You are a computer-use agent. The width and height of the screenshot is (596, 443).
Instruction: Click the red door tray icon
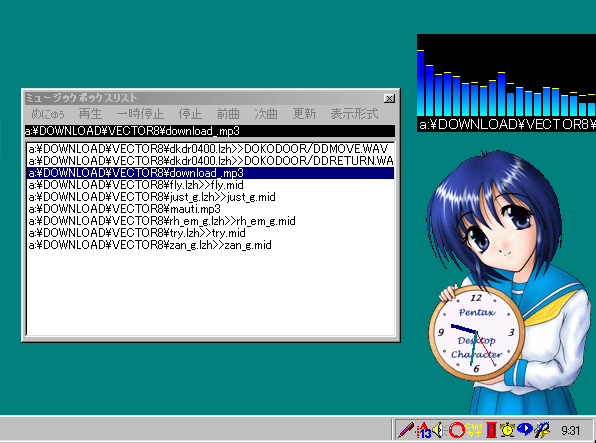[x=491, y=430]
